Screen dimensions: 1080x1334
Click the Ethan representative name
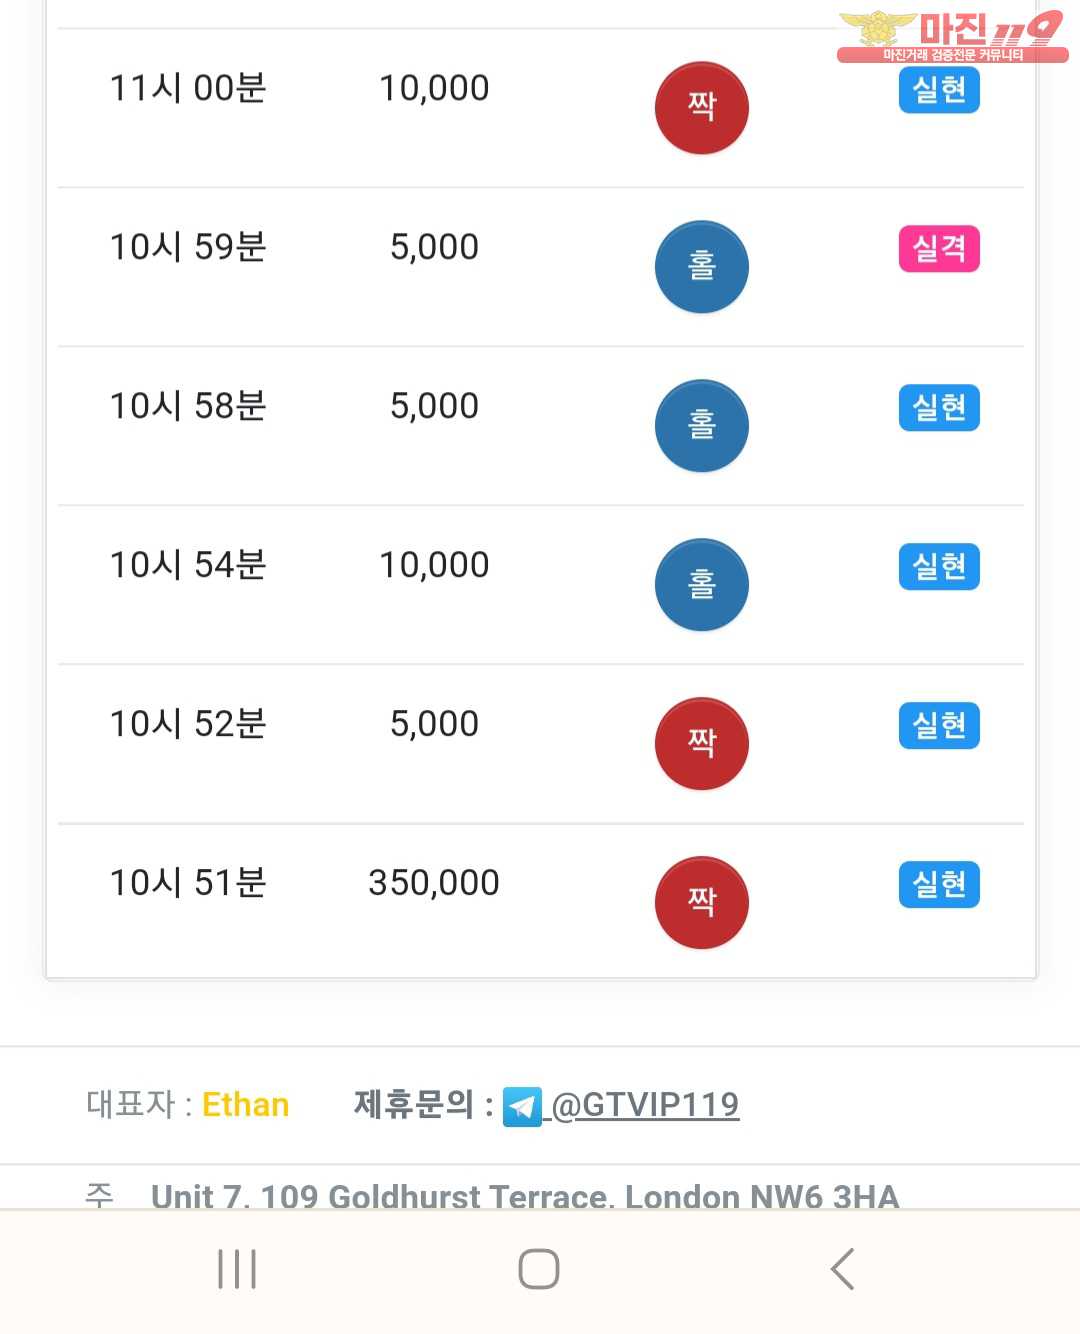pos(245,1105)
